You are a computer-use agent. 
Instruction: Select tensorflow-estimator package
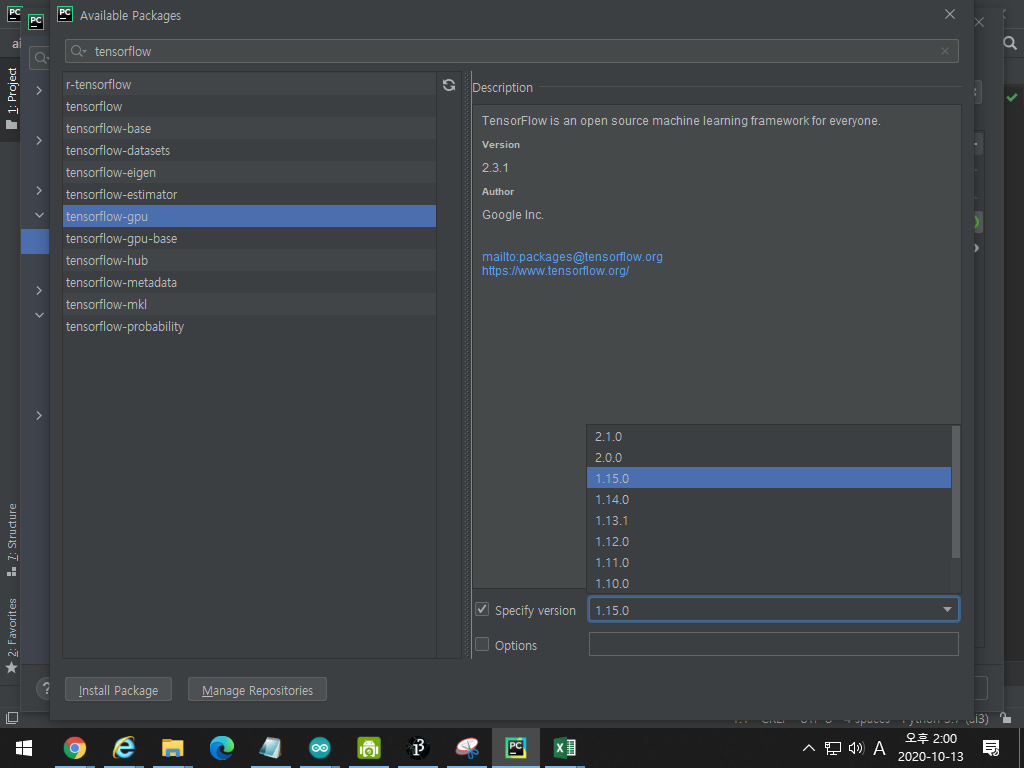[249, 195]
